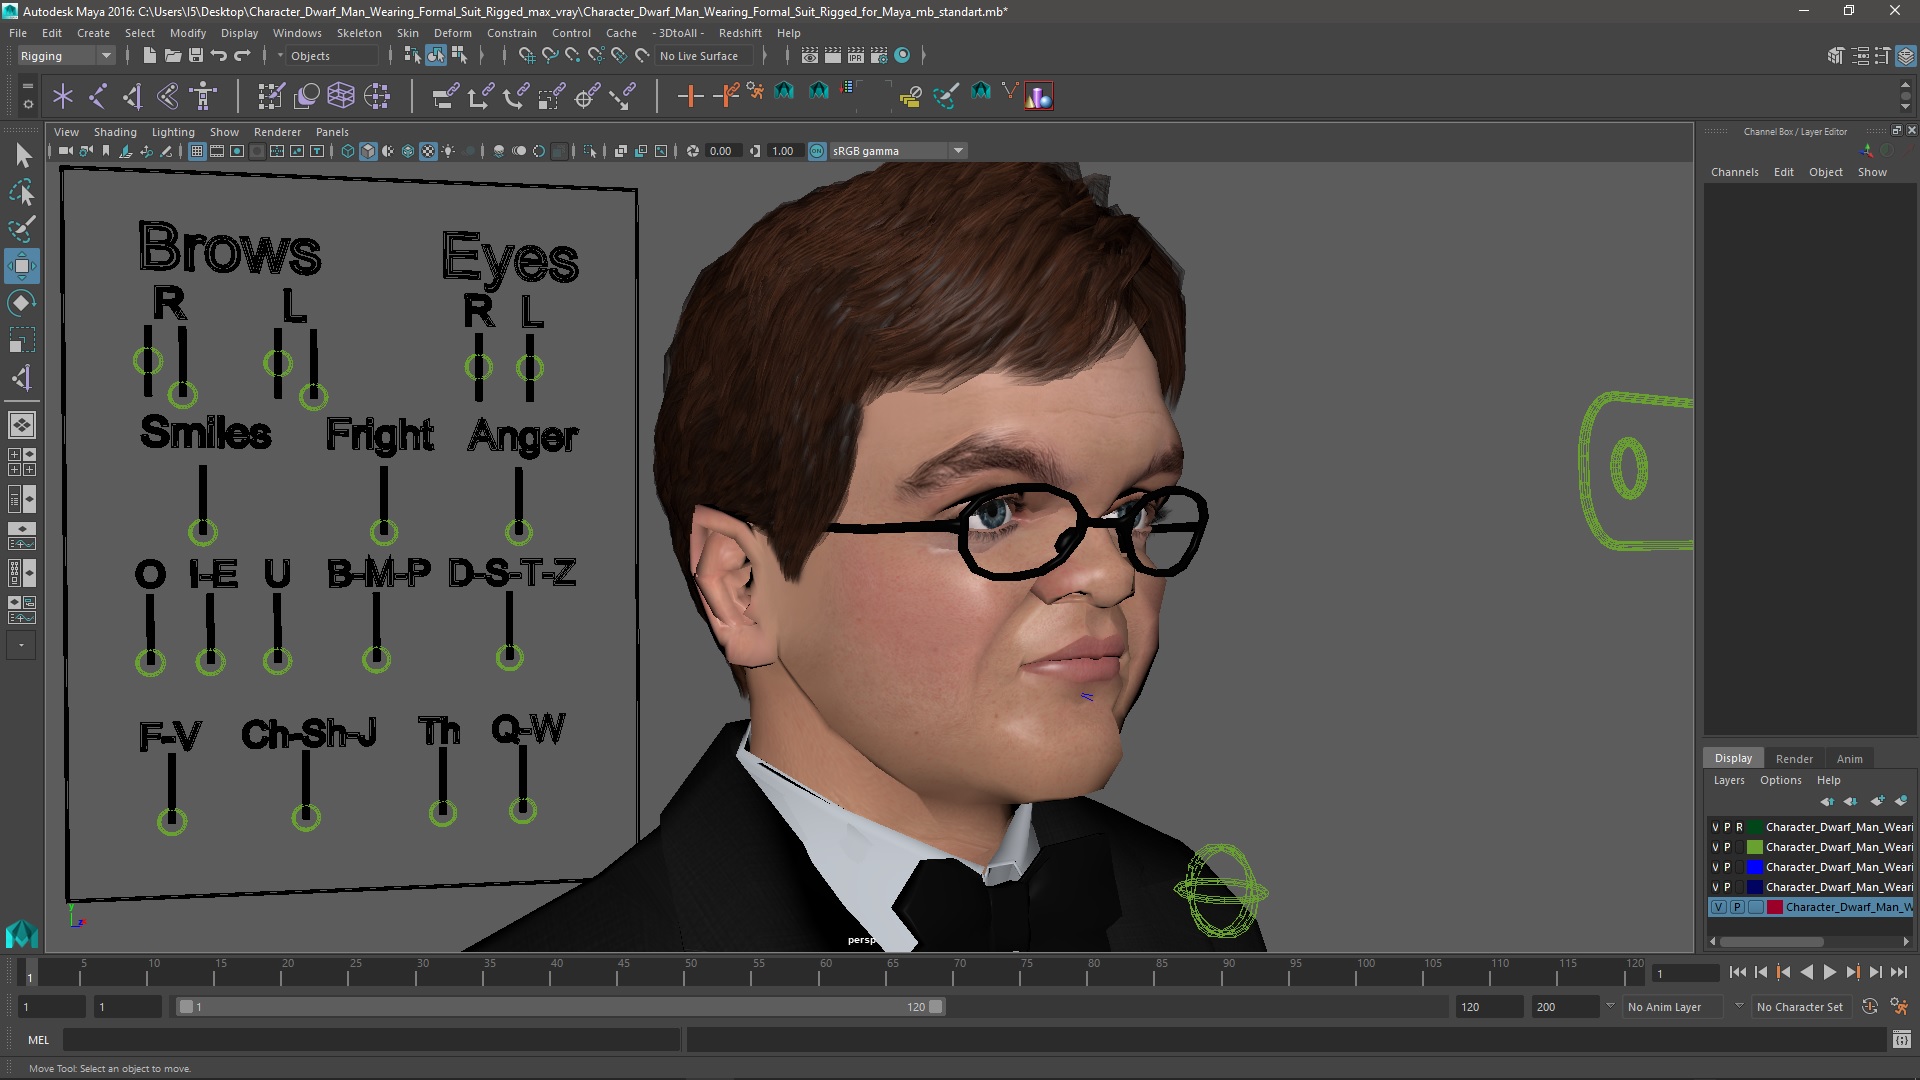1920x1080 pixels.
Task: Open the Deform menu
Action: coord(452,33)
